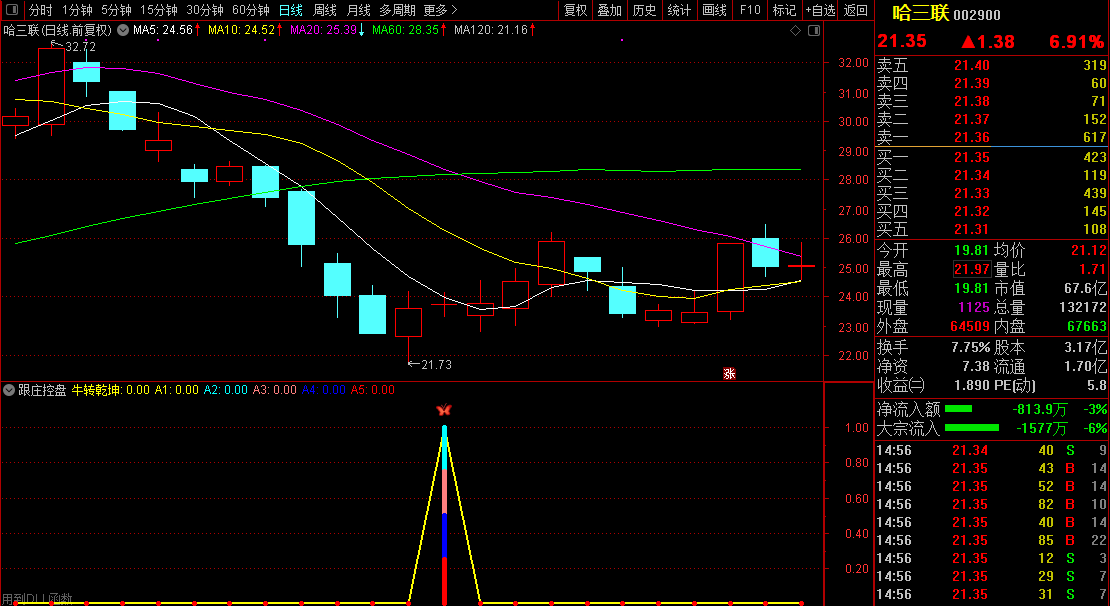
Task: Click the red butterfly signal marker
Action: tap(444, 410)
